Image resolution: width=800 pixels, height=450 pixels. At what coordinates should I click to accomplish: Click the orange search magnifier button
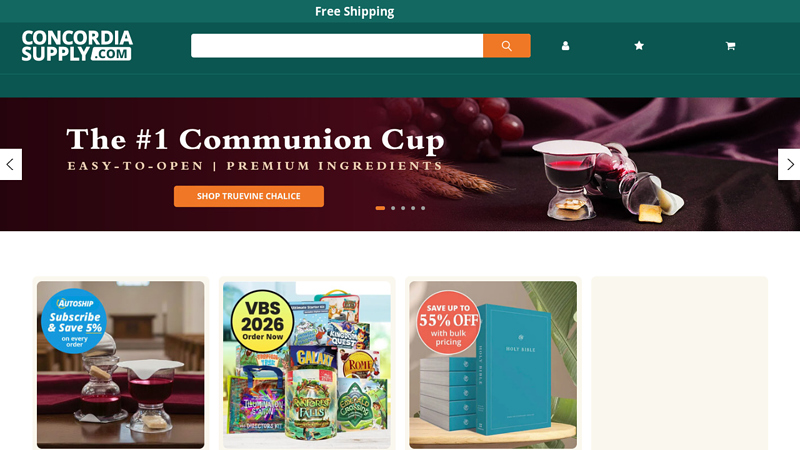[507, 46]
